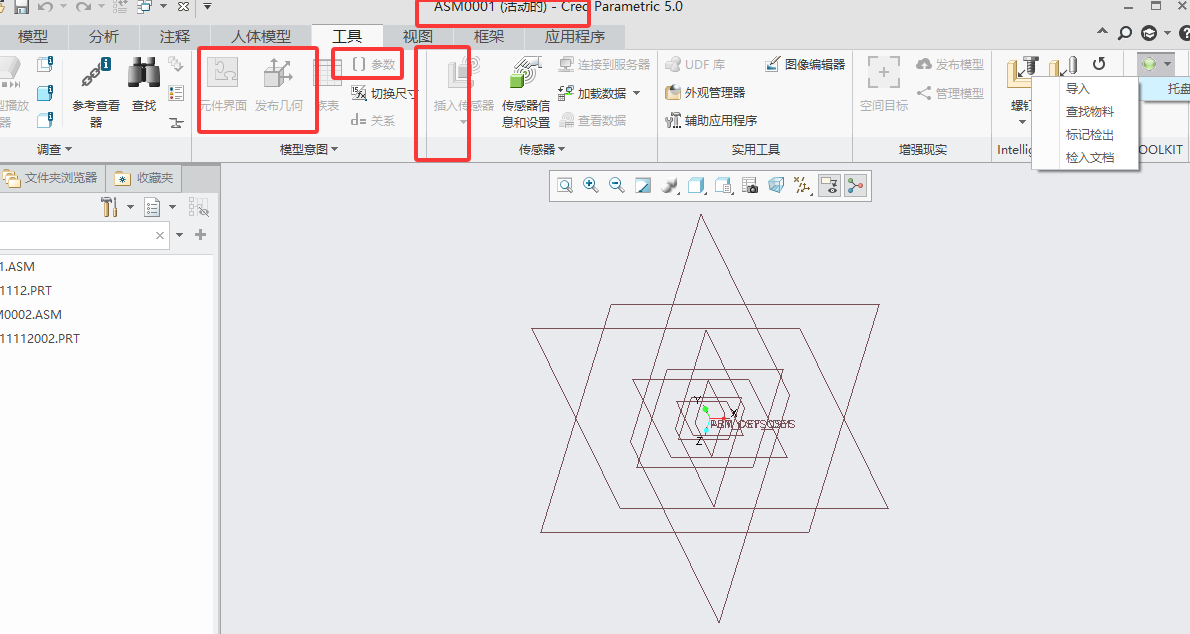
Task: Click 切换尺寸 switch dimensions tool
Action: [x=384, y=93]
